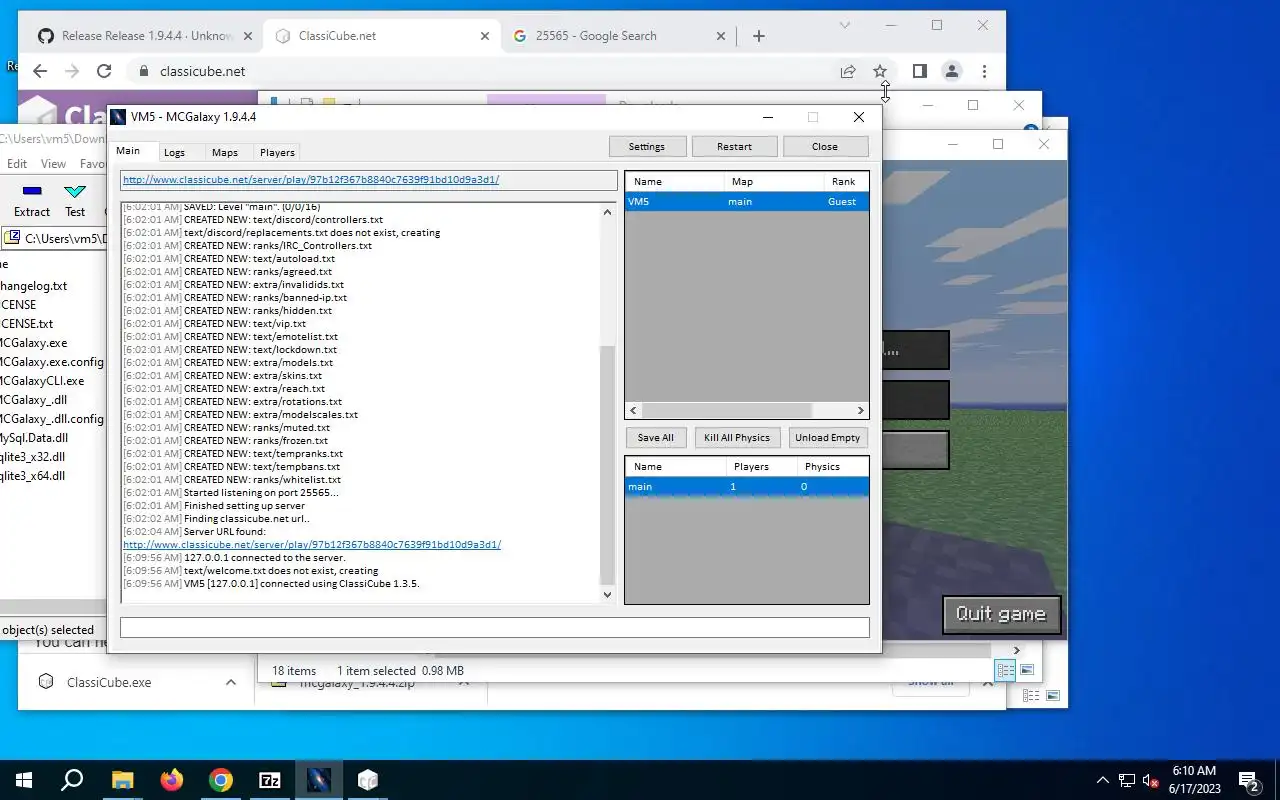Open a new Chrome tab
This screenshot has height=800, width=1280.
(759, 36)
